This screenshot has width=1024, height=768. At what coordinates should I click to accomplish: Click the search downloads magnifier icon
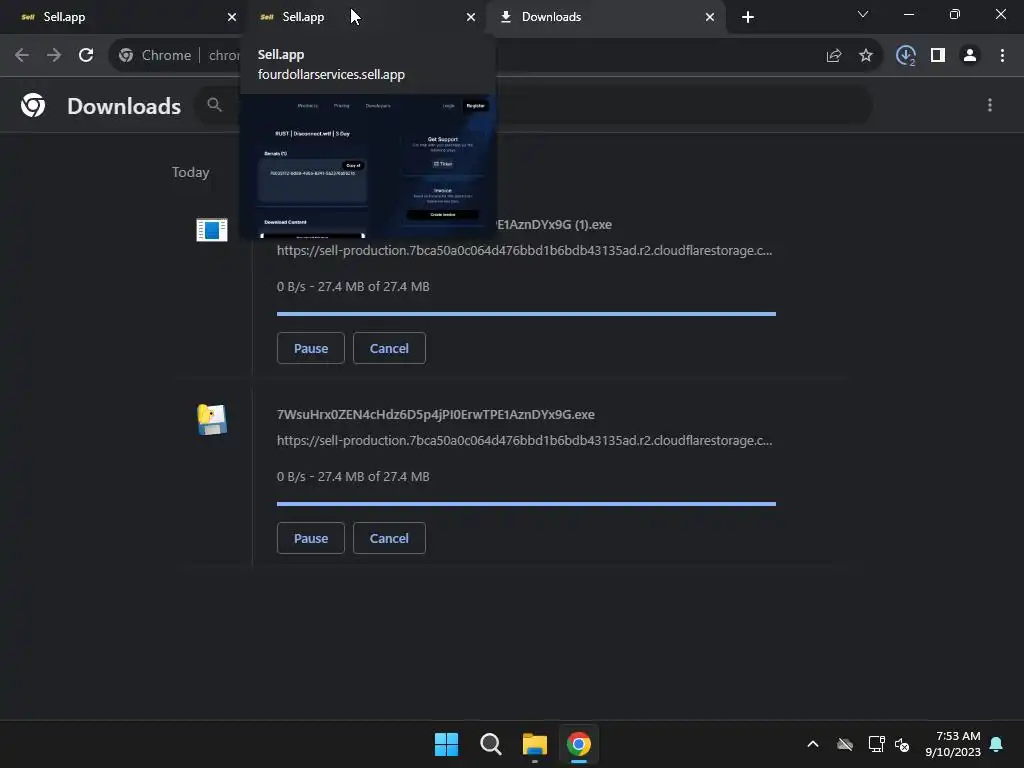(214, 104)
